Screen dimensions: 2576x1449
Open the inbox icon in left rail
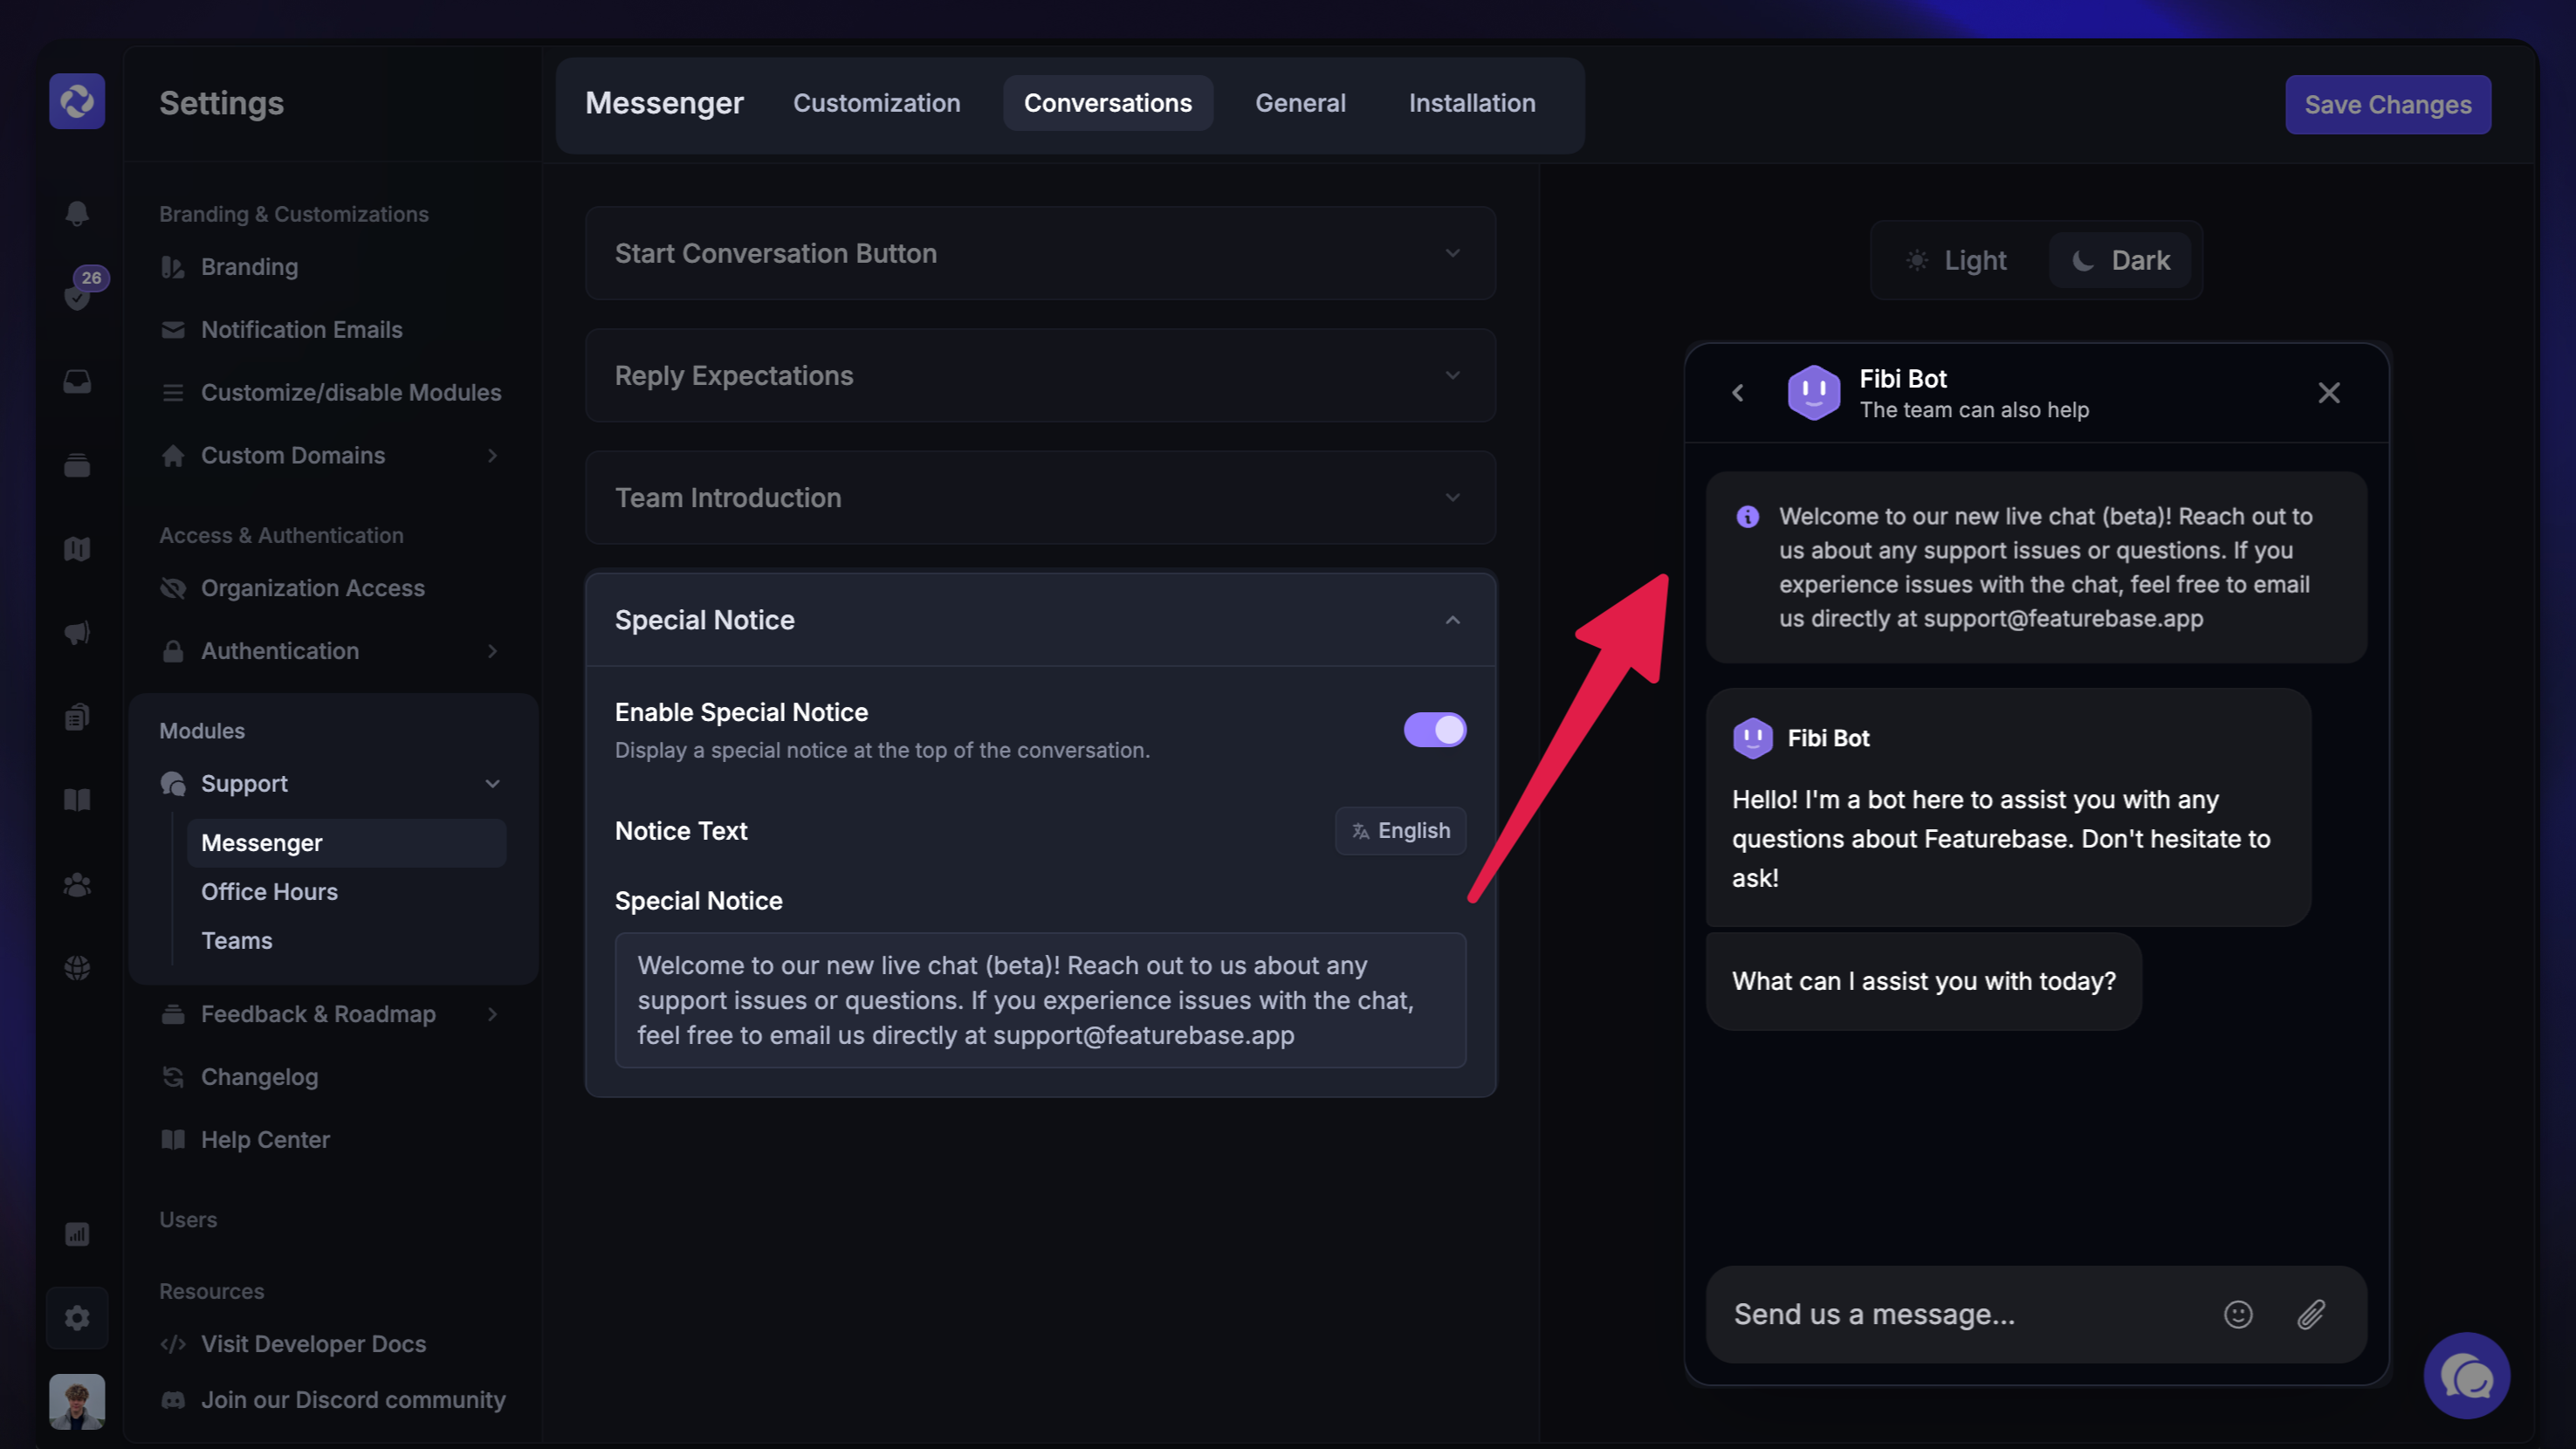click(x=77, y=381)
